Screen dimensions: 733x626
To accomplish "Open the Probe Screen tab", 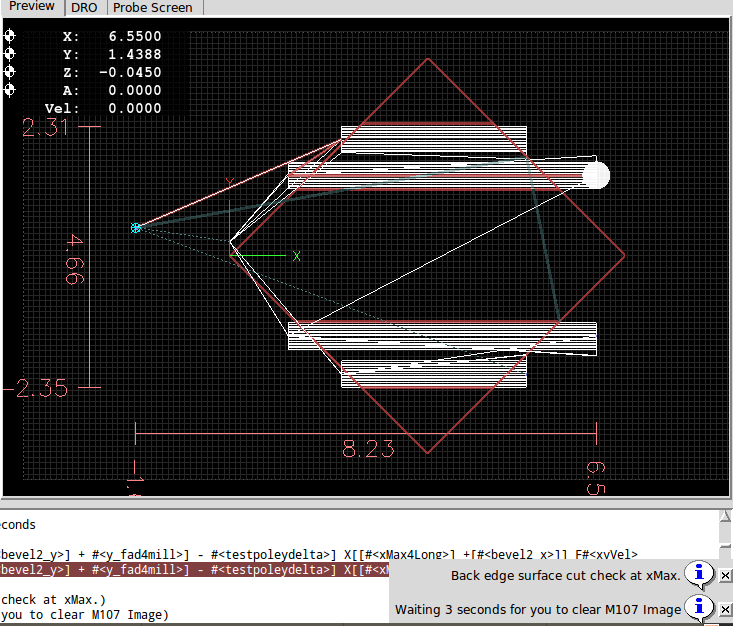I will (x=152, y=7).
